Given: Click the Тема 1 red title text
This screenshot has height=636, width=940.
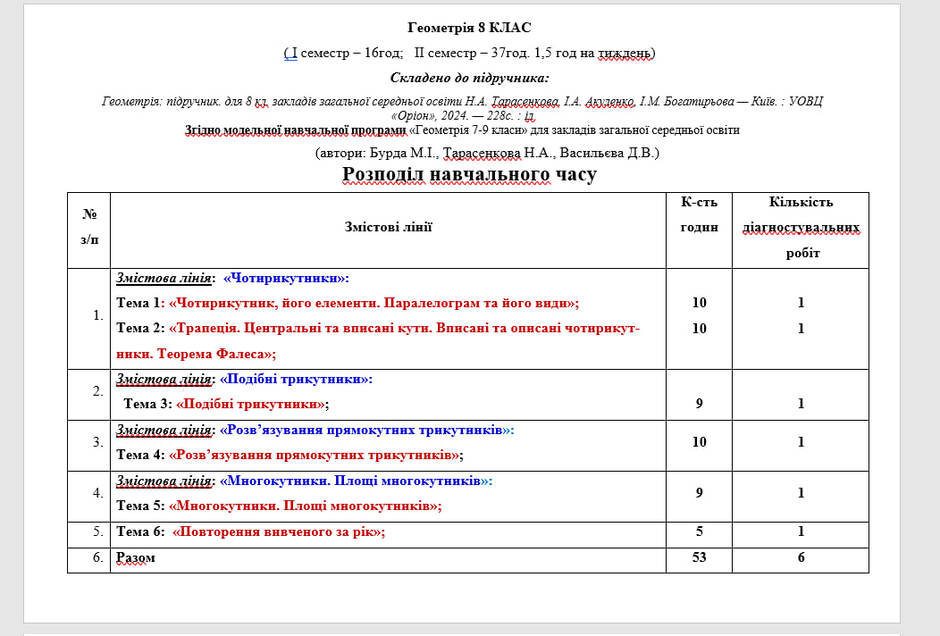Looking at the screenshot, I should point(374,303).
